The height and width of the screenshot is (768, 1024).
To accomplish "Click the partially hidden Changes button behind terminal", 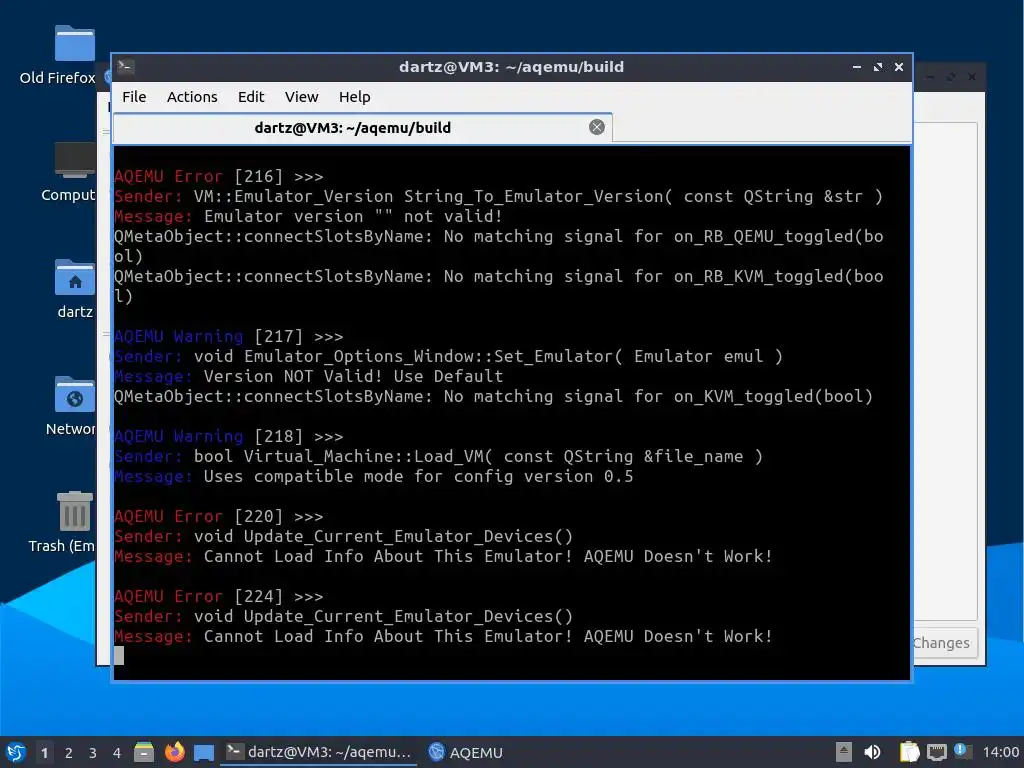I will 944,643.
